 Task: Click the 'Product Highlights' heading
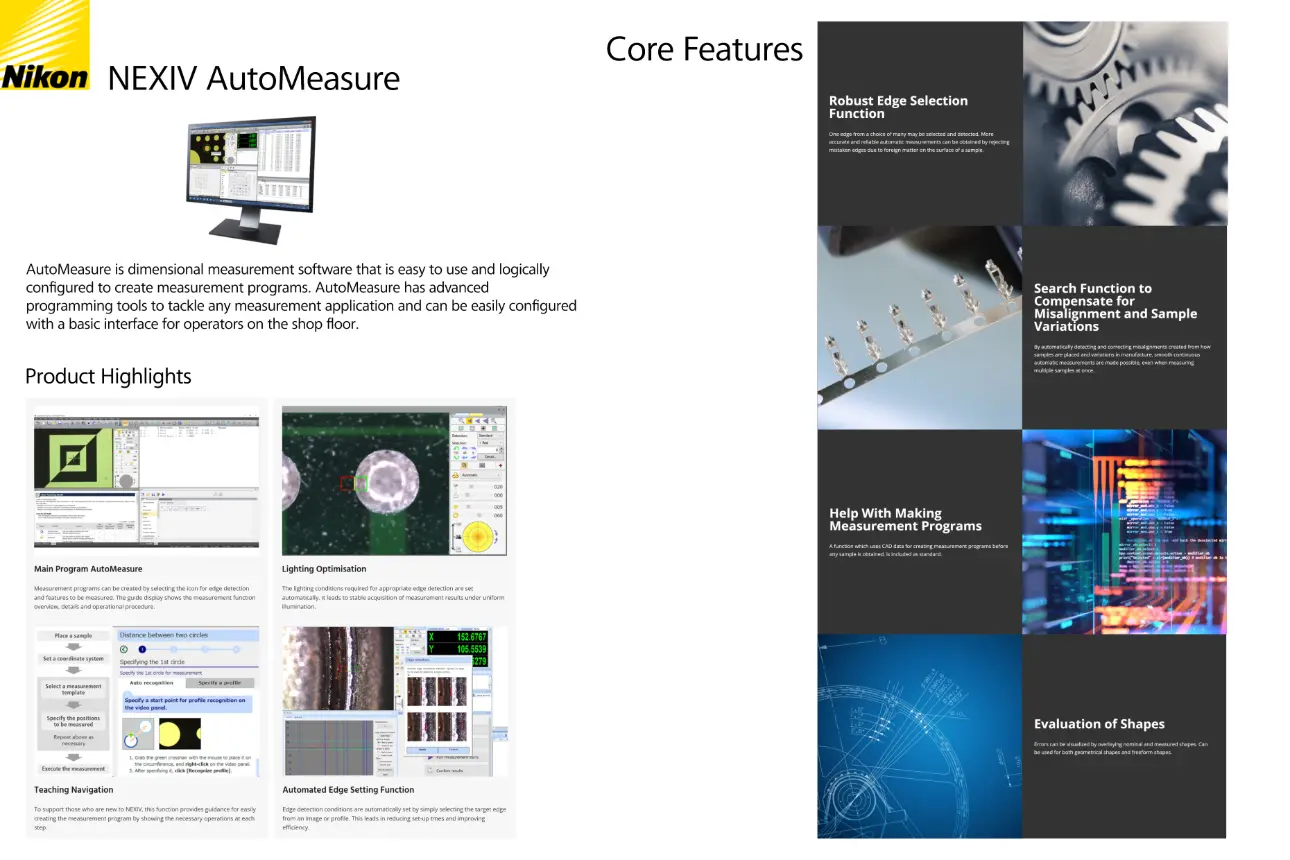(x=108, y=376)
